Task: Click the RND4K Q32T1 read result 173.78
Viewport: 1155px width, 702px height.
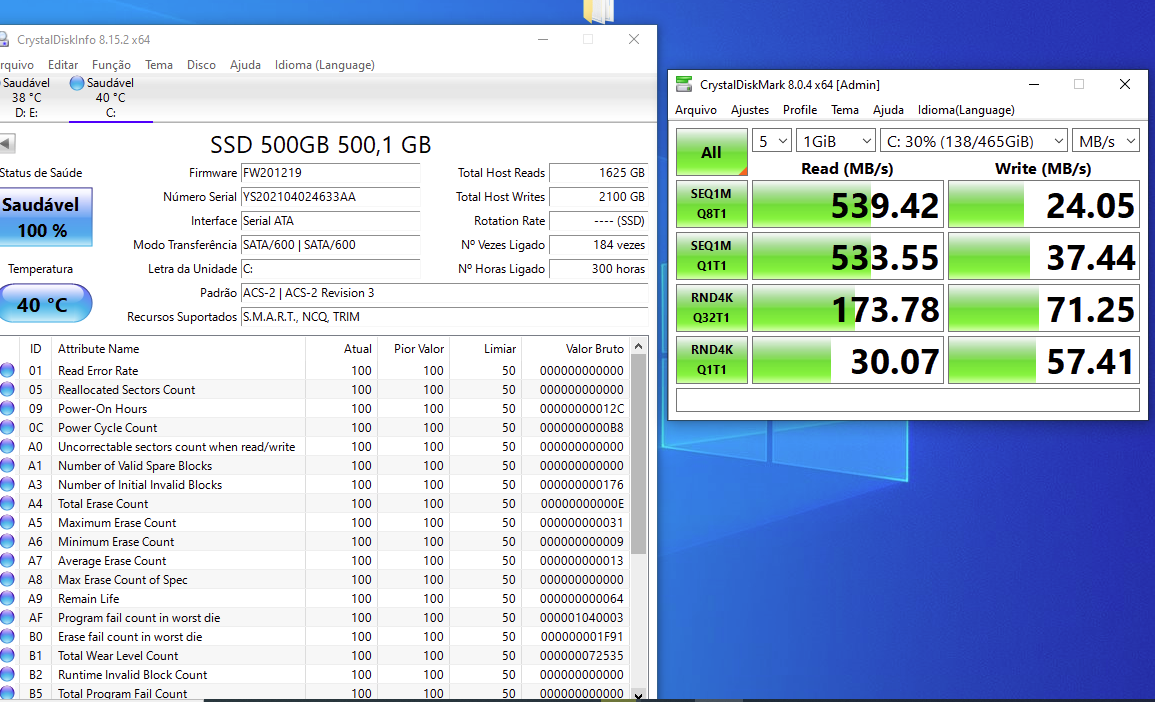Action: coord(847,308)
